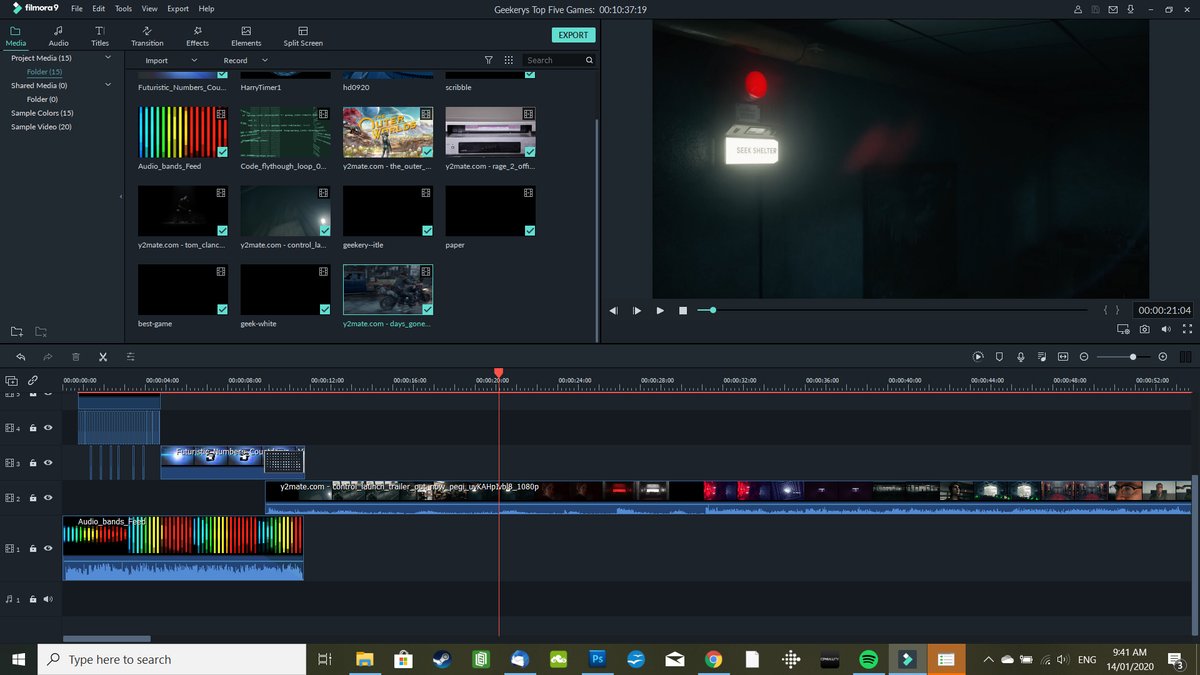Click the preview playback progress slider

pyautogui.click(x=892, y=310)
